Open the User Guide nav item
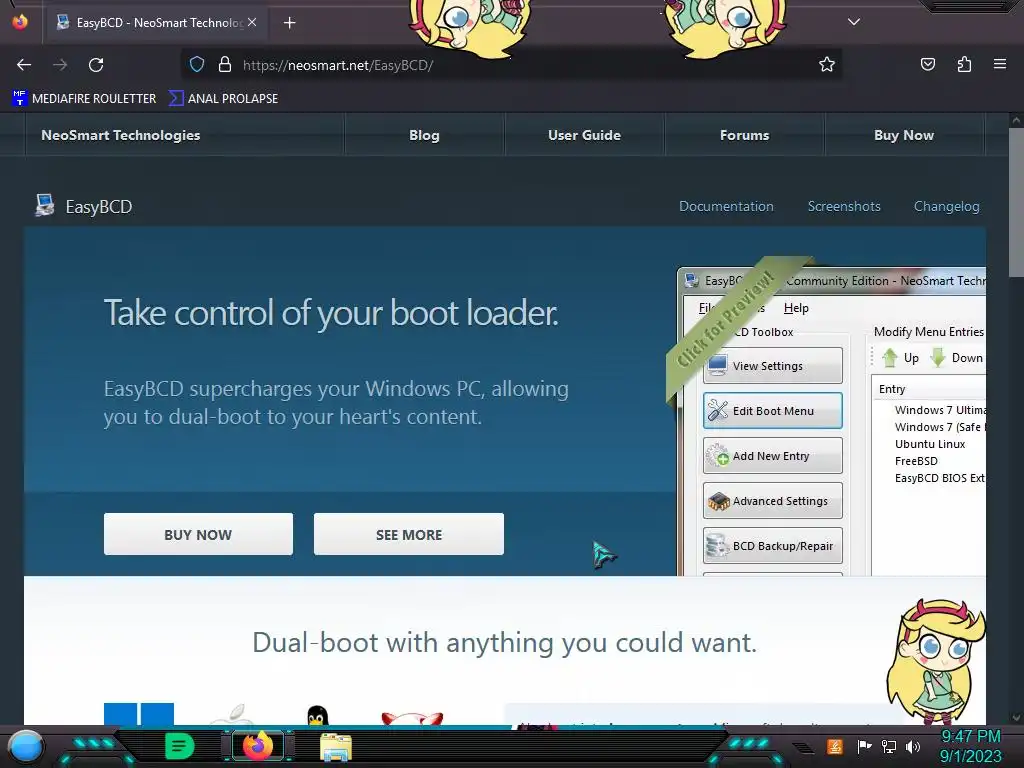The image size is (1024, 768). tap(584, 135)
